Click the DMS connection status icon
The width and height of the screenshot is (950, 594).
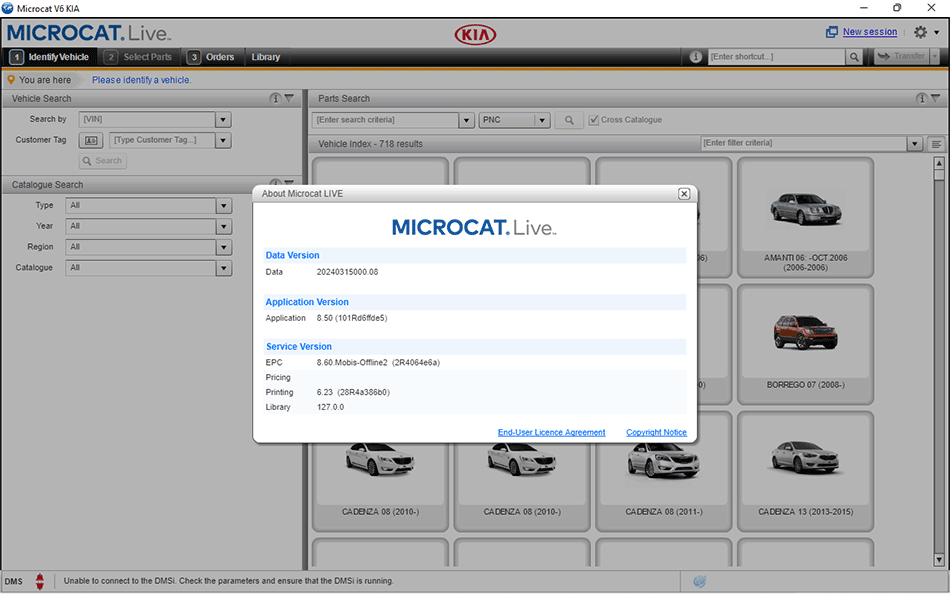39,581
